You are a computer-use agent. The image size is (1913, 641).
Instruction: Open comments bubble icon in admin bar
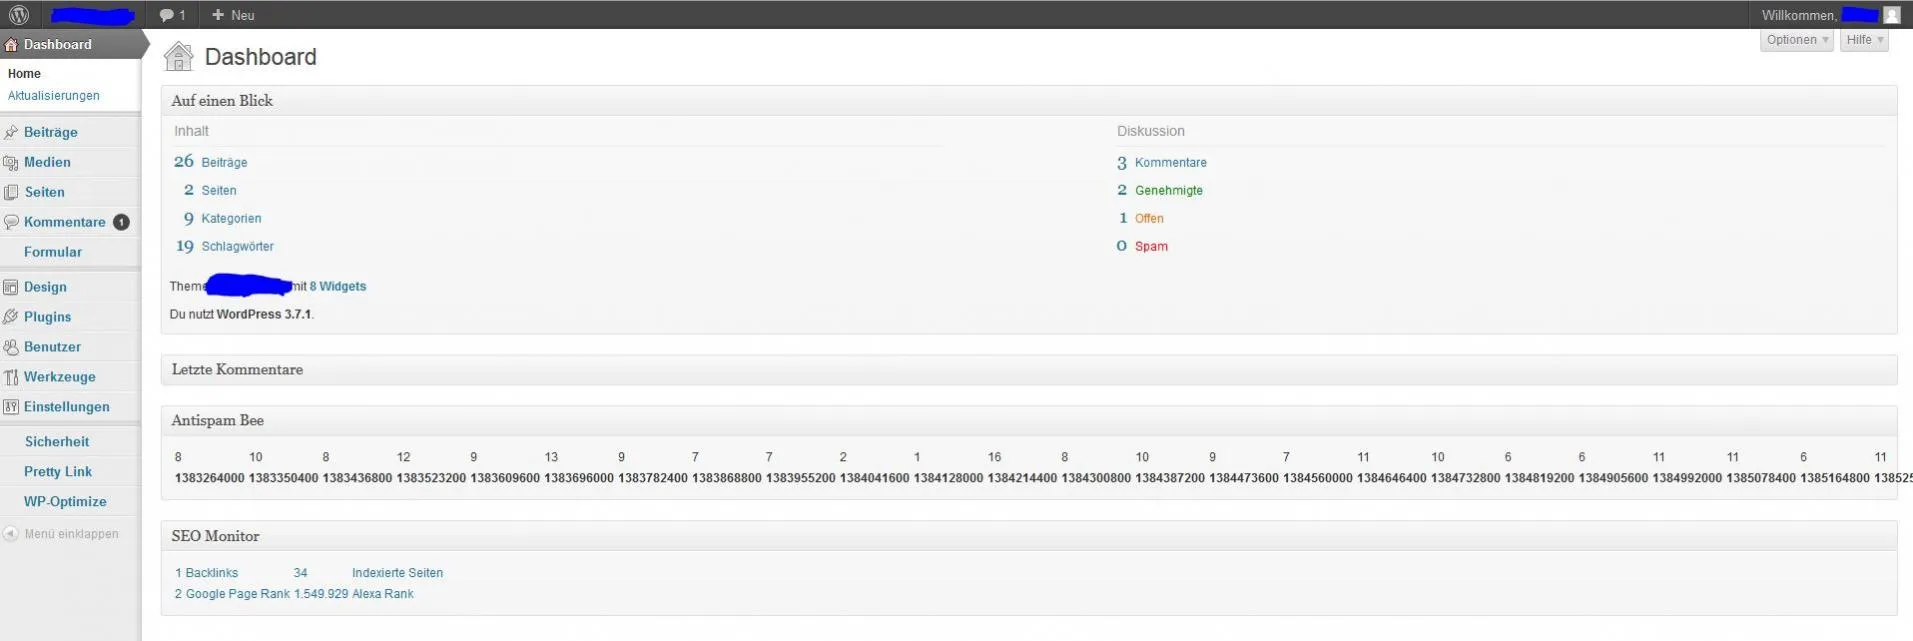(167, 15)
